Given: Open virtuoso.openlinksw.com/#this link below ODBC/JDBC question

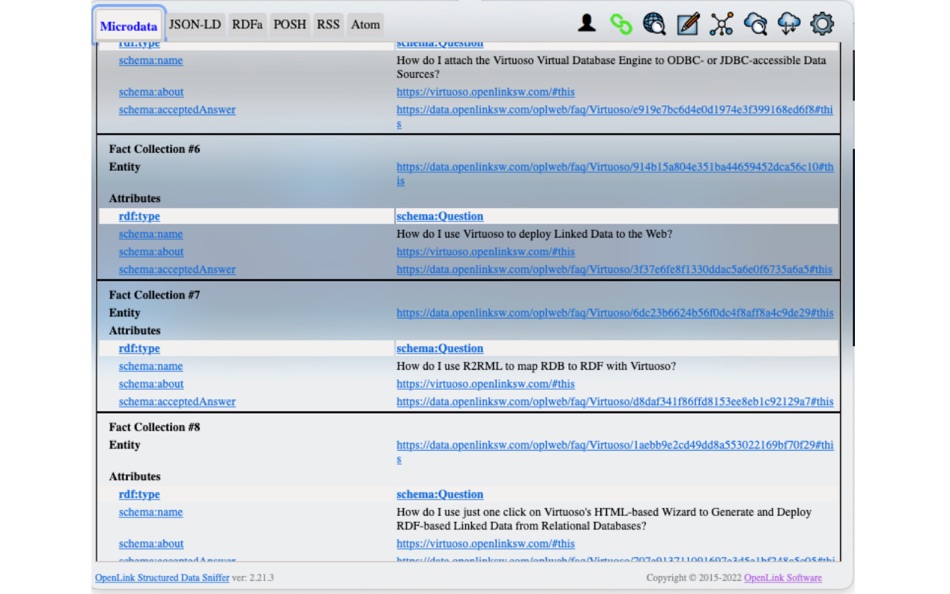Looking at the screenshot, I should pos(485,92).
